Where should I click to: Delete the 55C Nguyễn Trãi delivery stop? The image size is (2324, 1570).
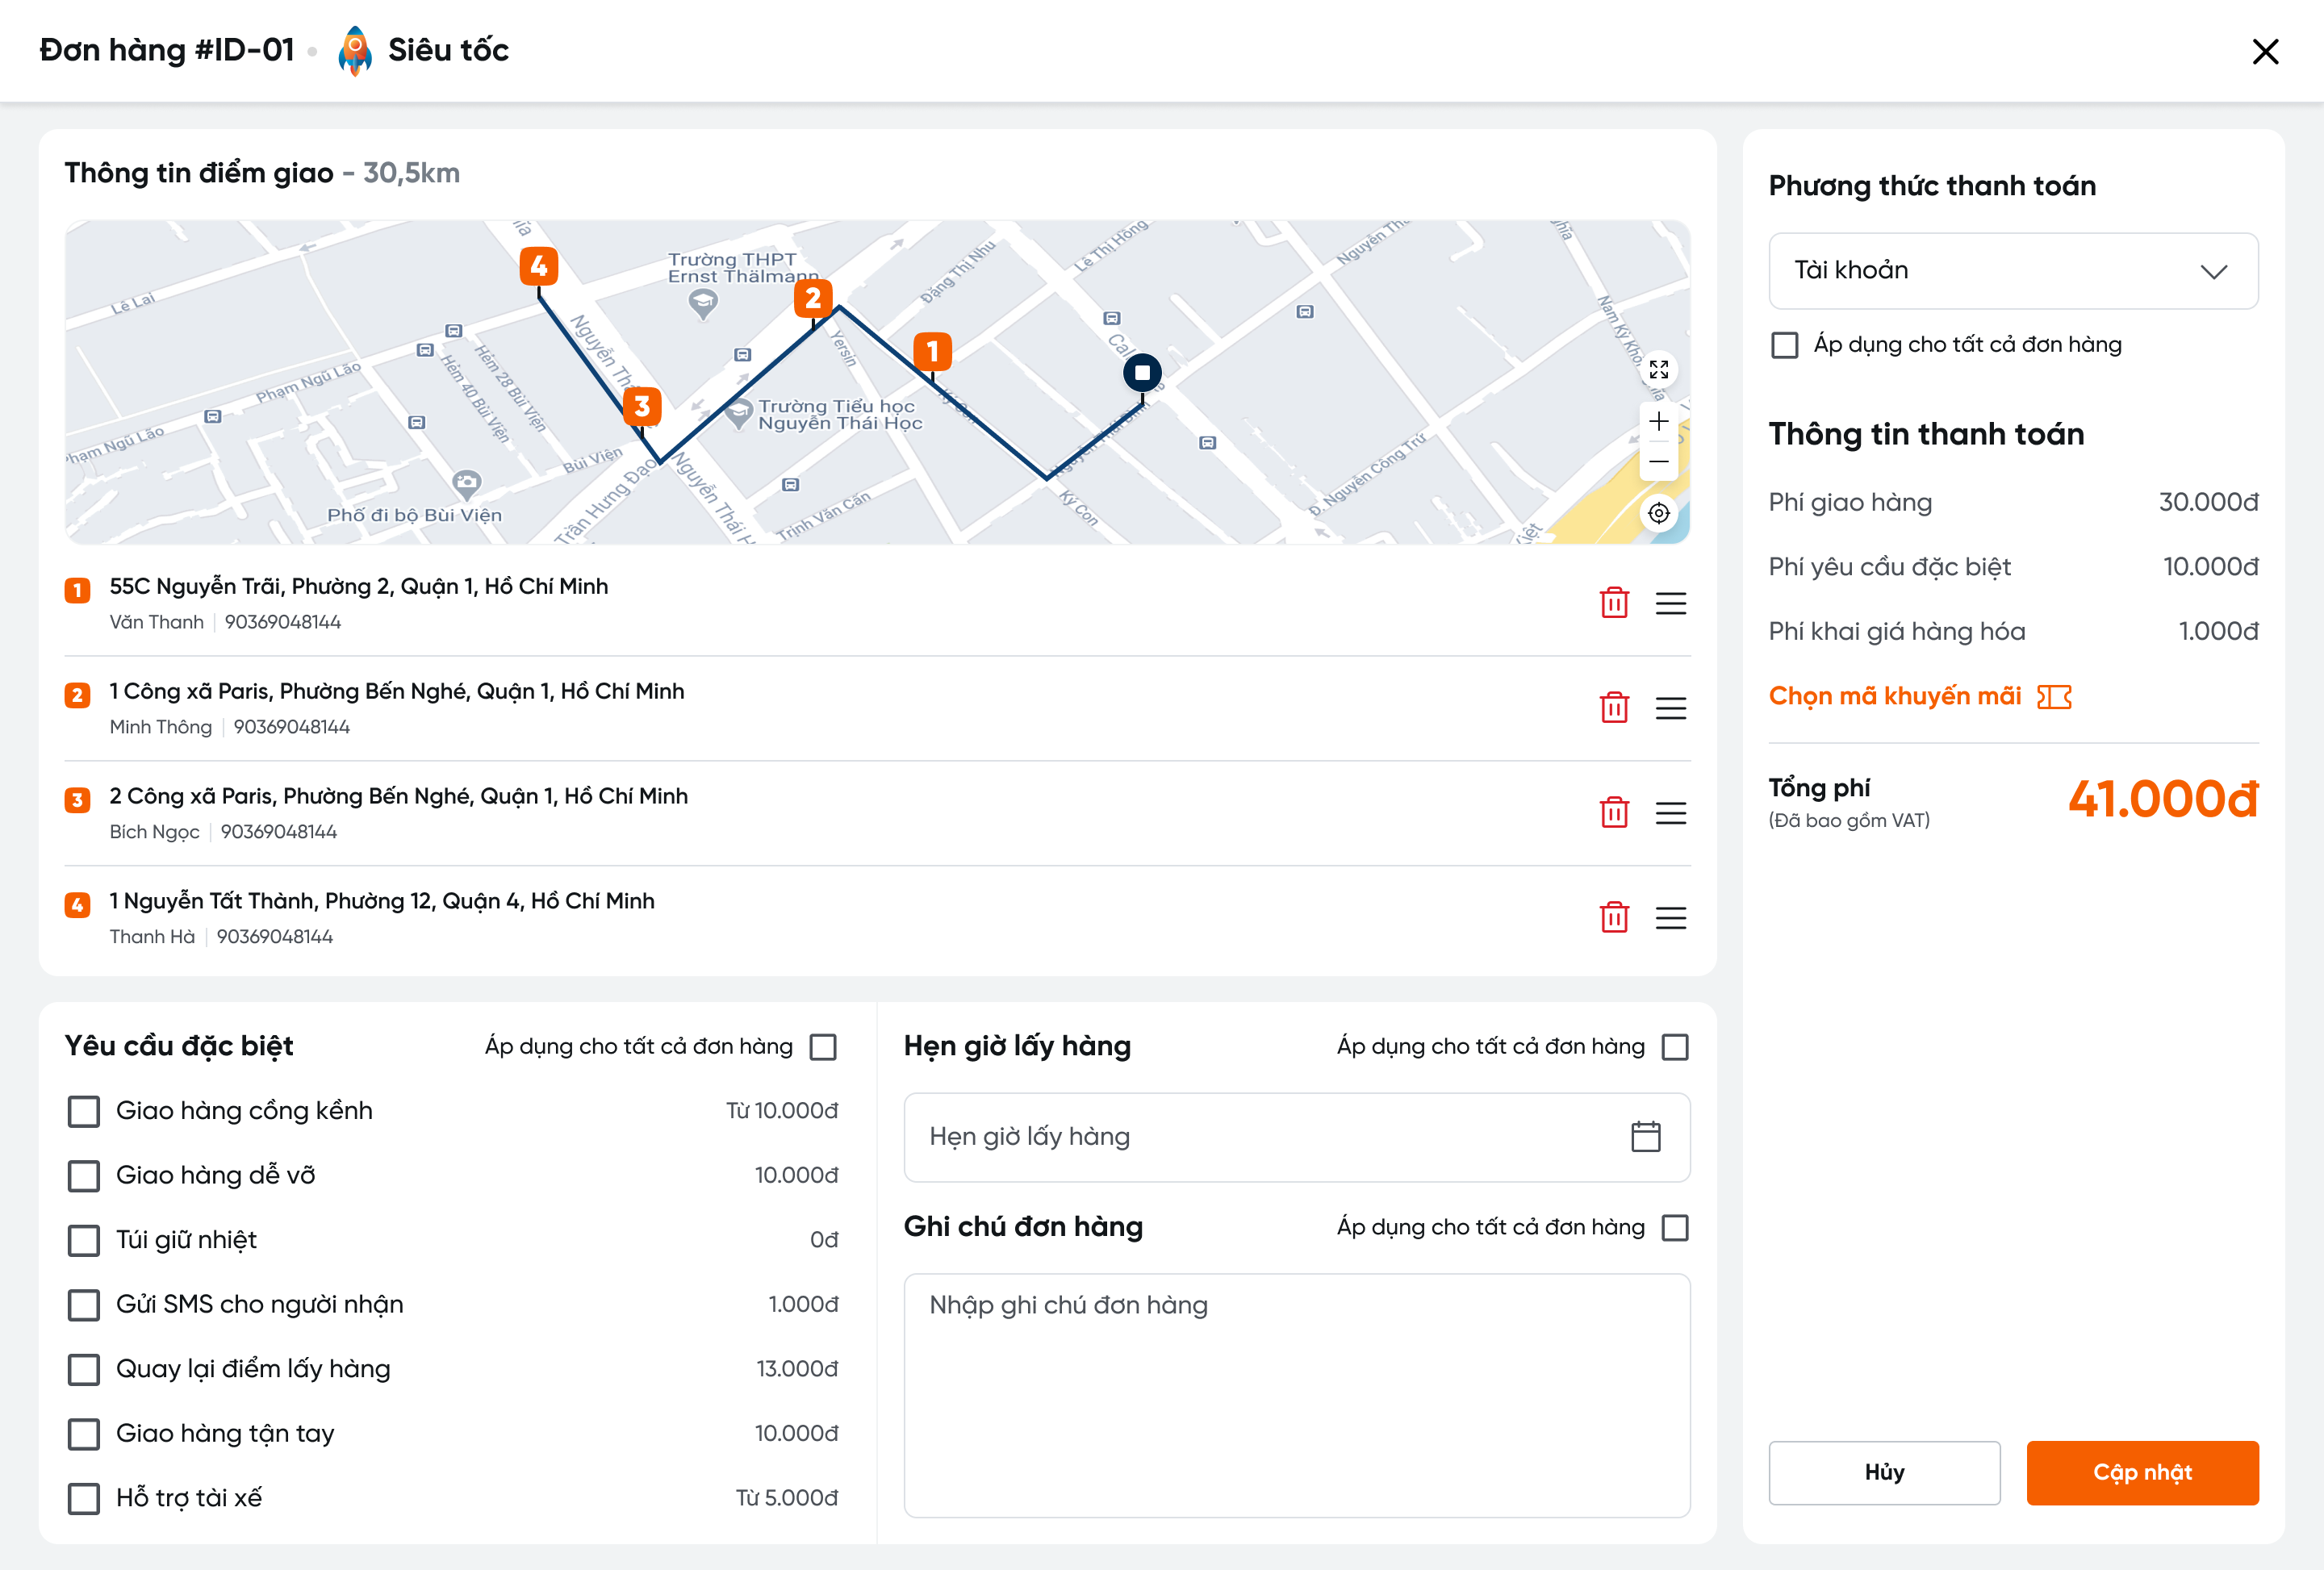click(x=1614, y=603)
